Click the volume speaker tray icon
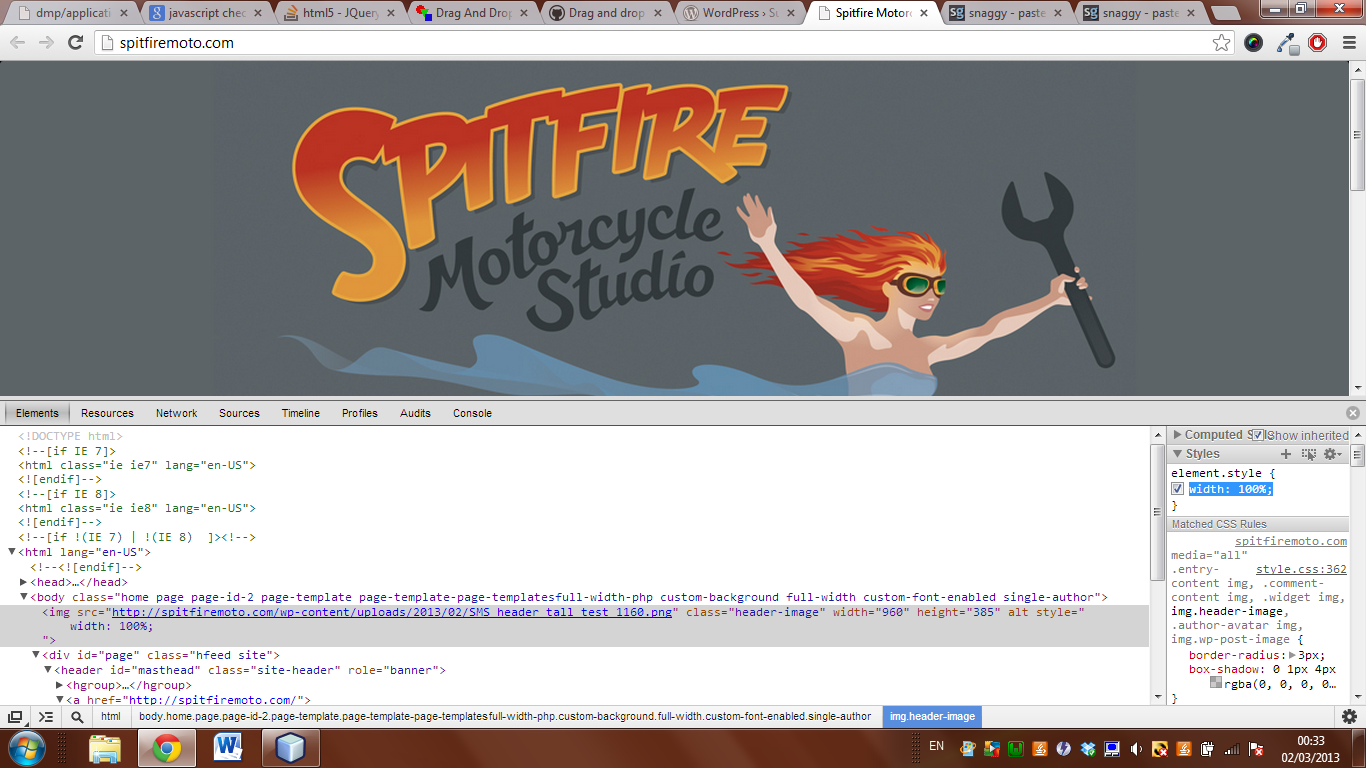The image size is (1366, 768). 1136,748
